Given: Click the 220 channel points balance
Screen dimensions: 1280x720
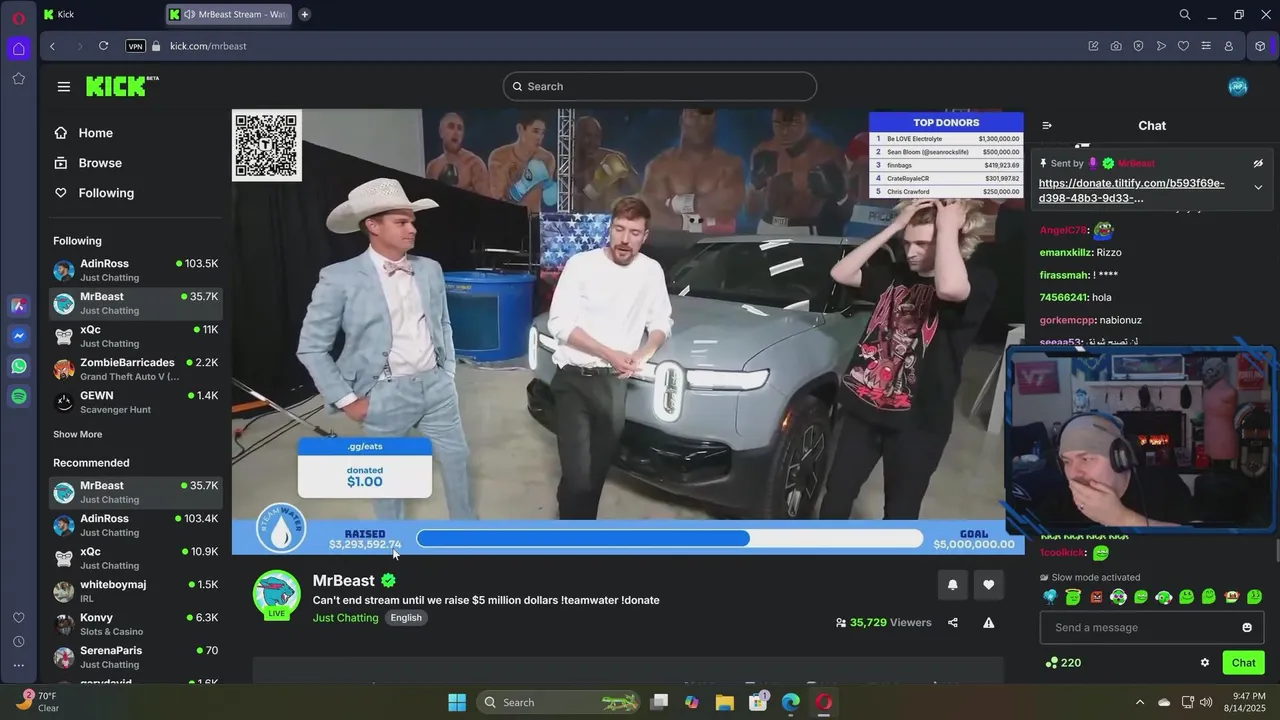Looking at the screenshot, I should 1063,663.
